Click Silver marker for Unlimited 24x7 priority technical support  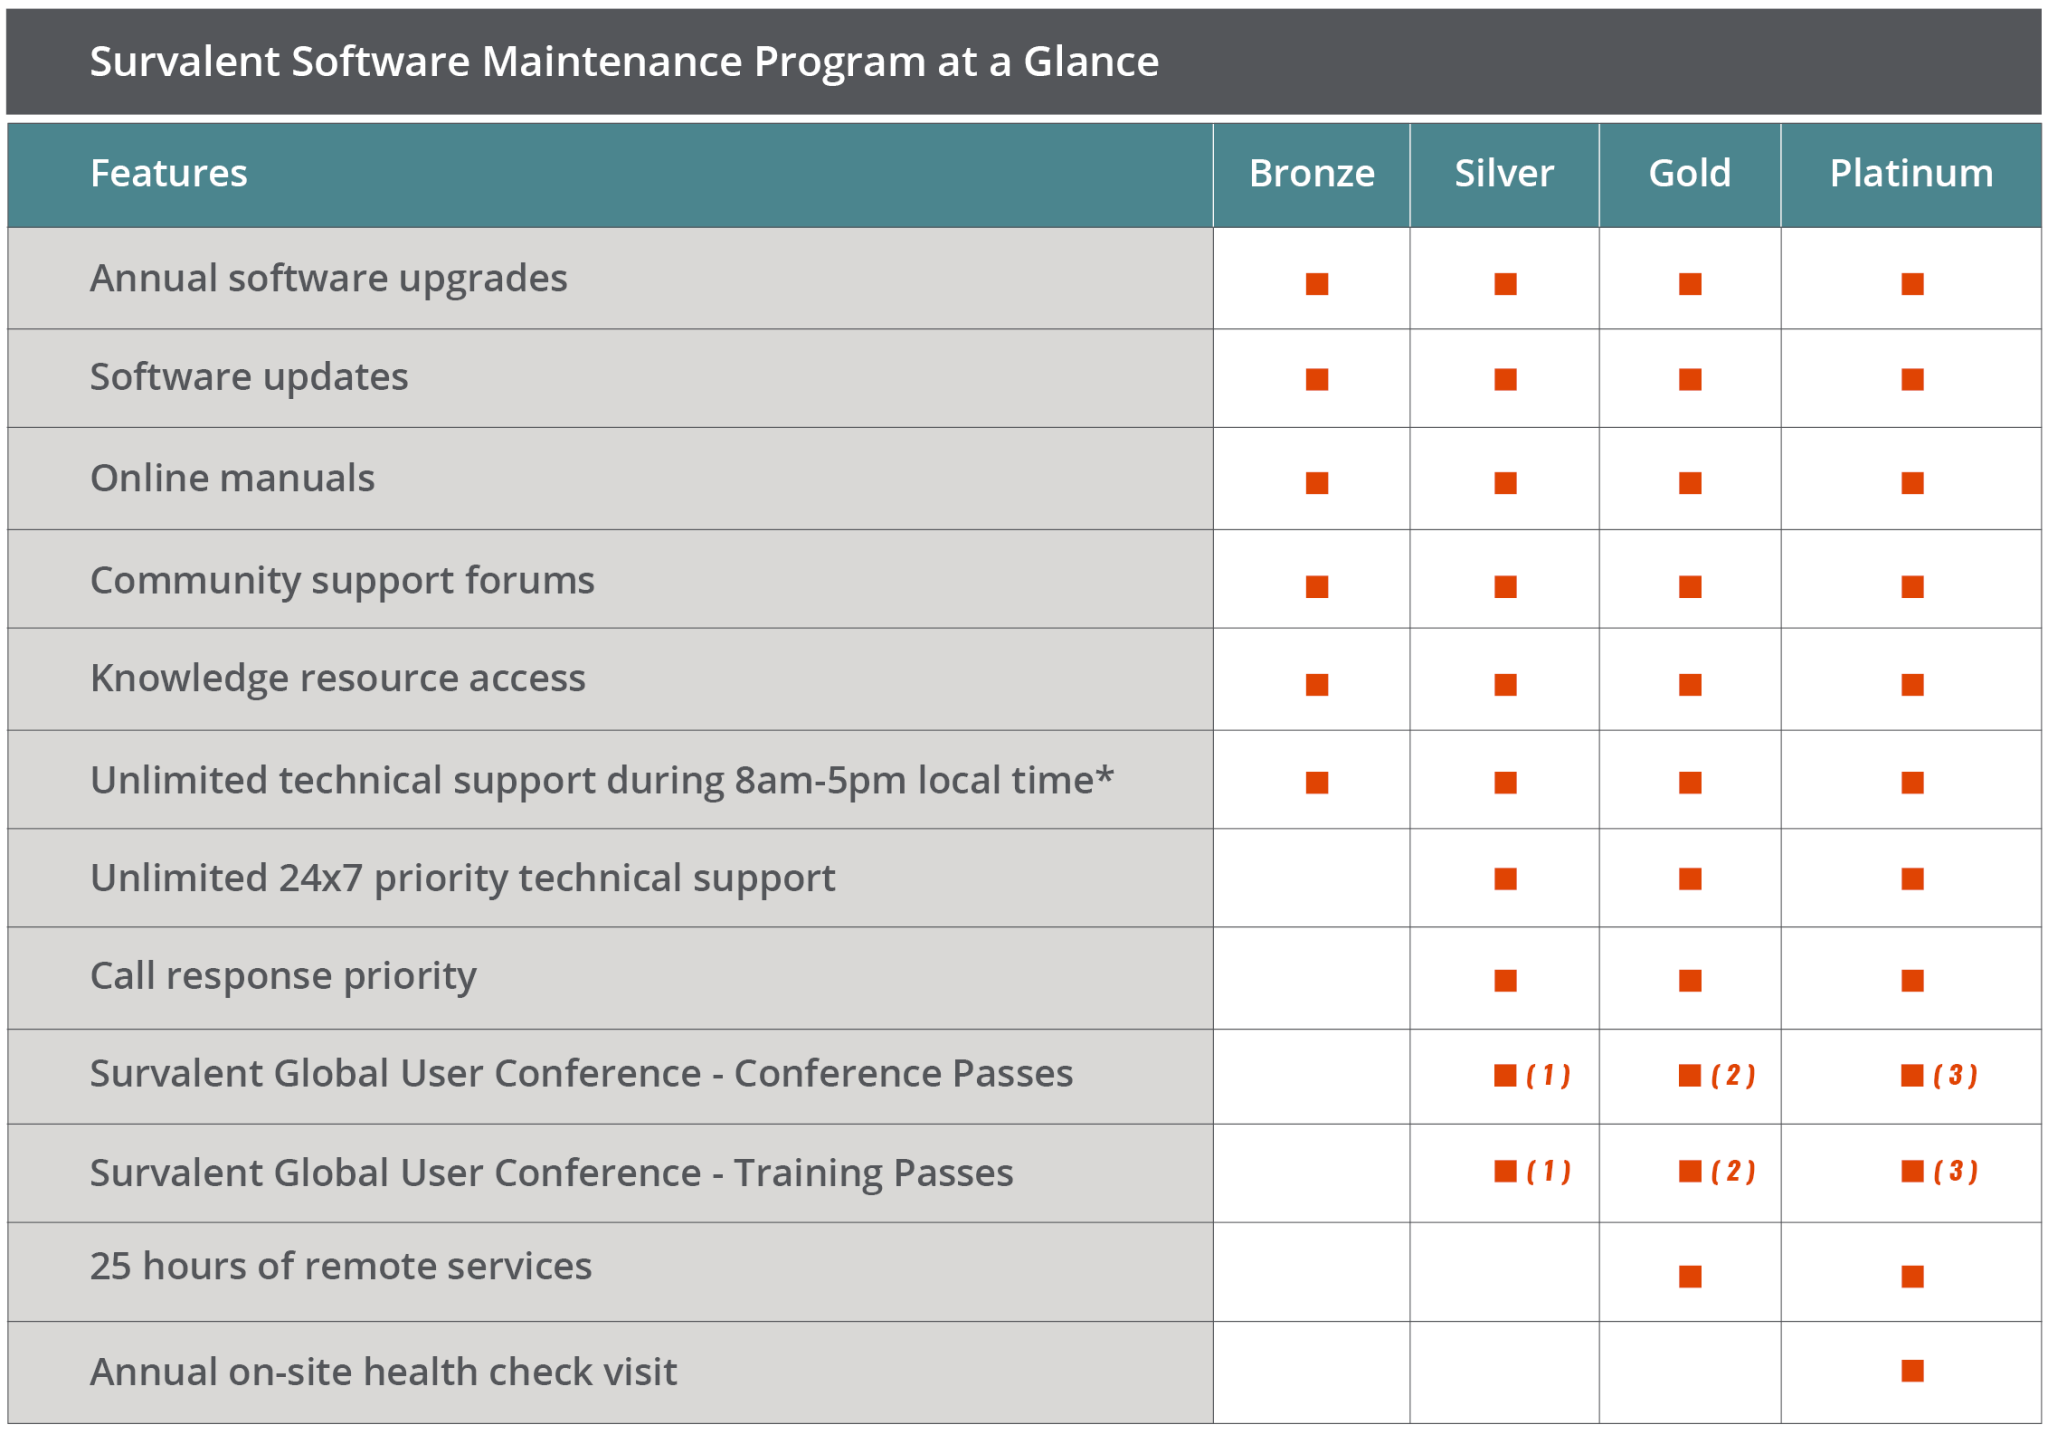1505,878
